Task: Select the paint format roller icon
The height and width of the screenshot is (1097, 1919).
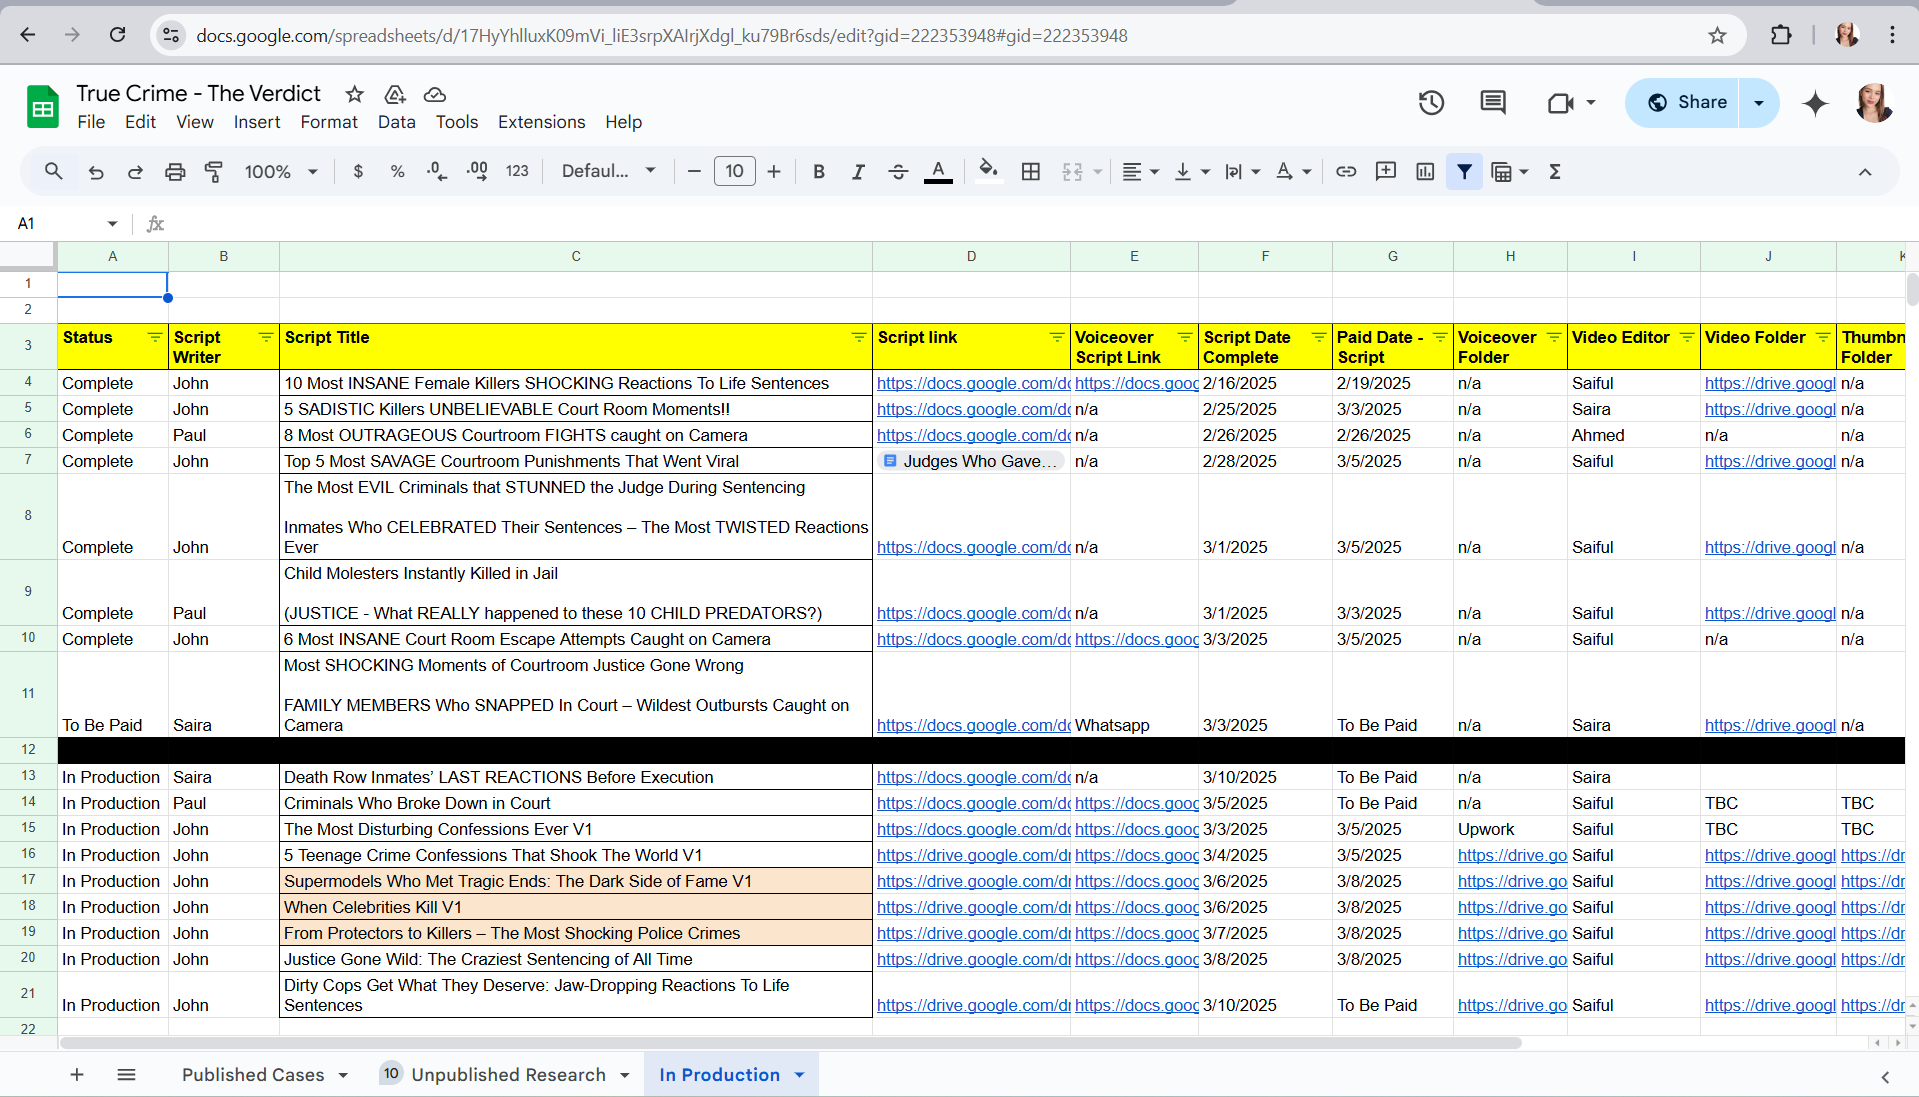Action: 213,171
